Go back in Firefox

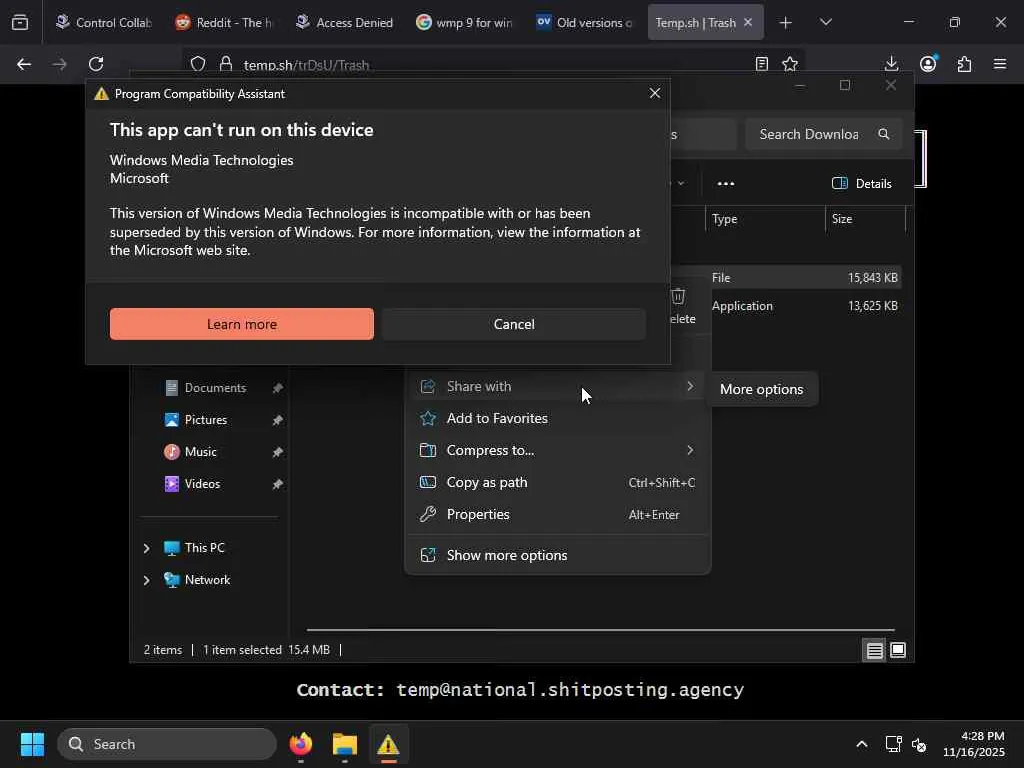pyautogui.click(x=24, y=64)
